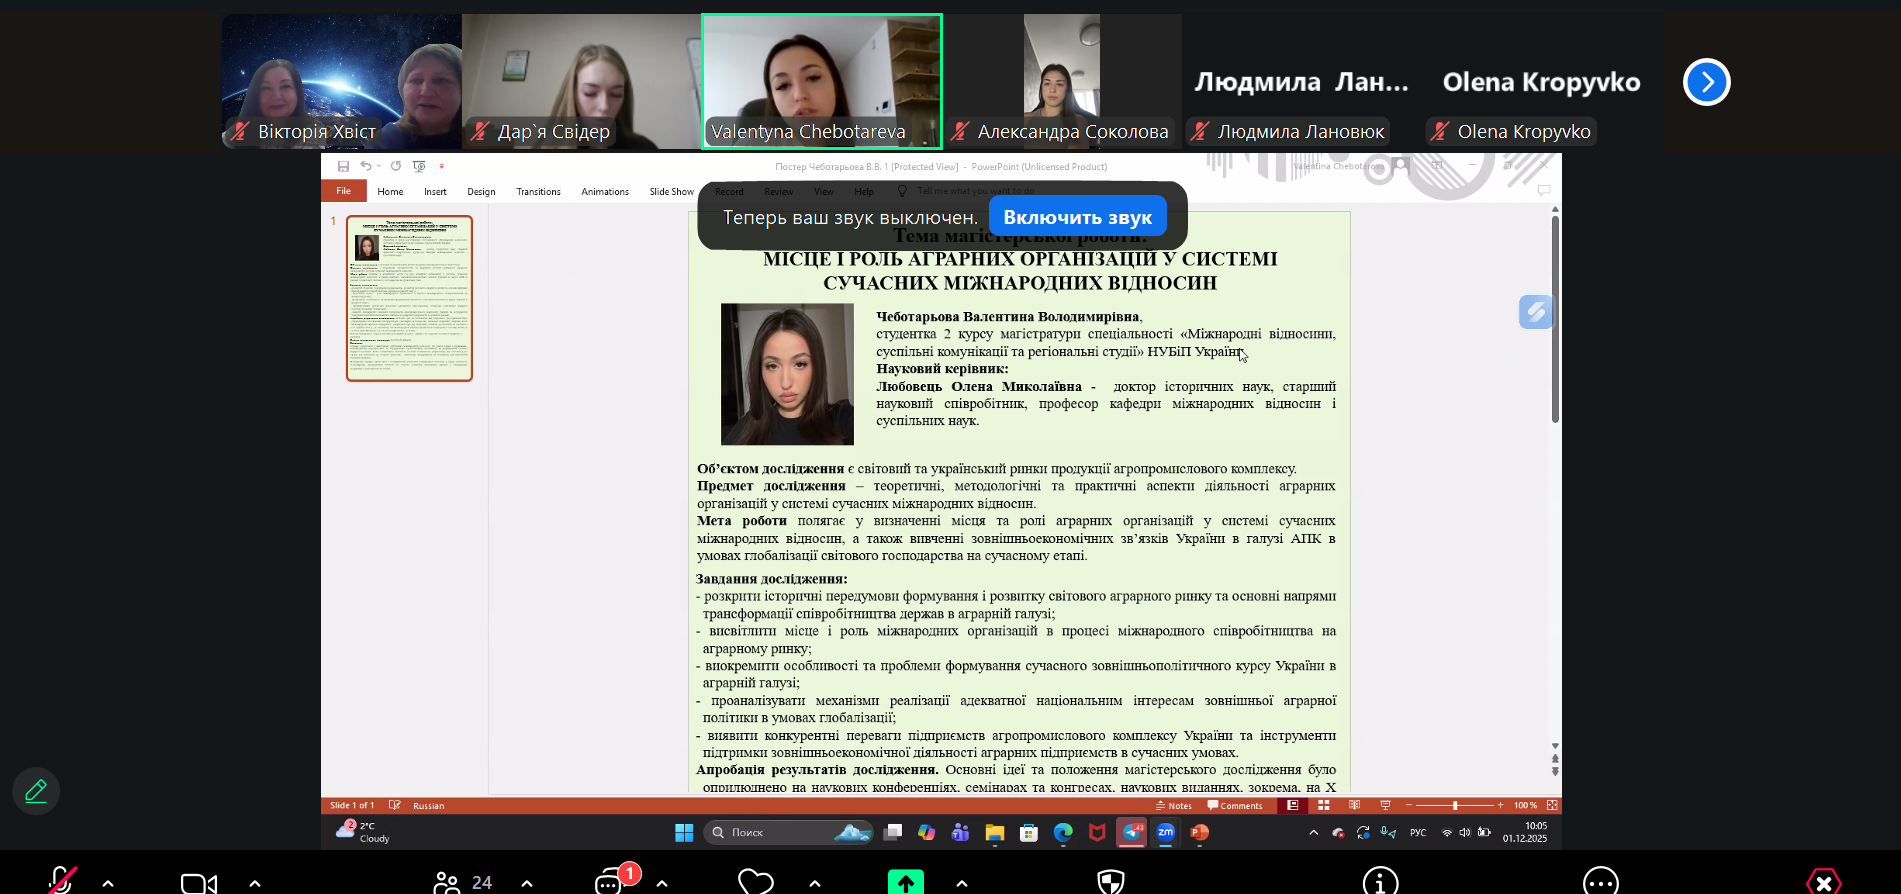The height and width of the screenshot is (894, 1901).
Task: Open the security shield icon
Action: click(x=1110, y=882)
